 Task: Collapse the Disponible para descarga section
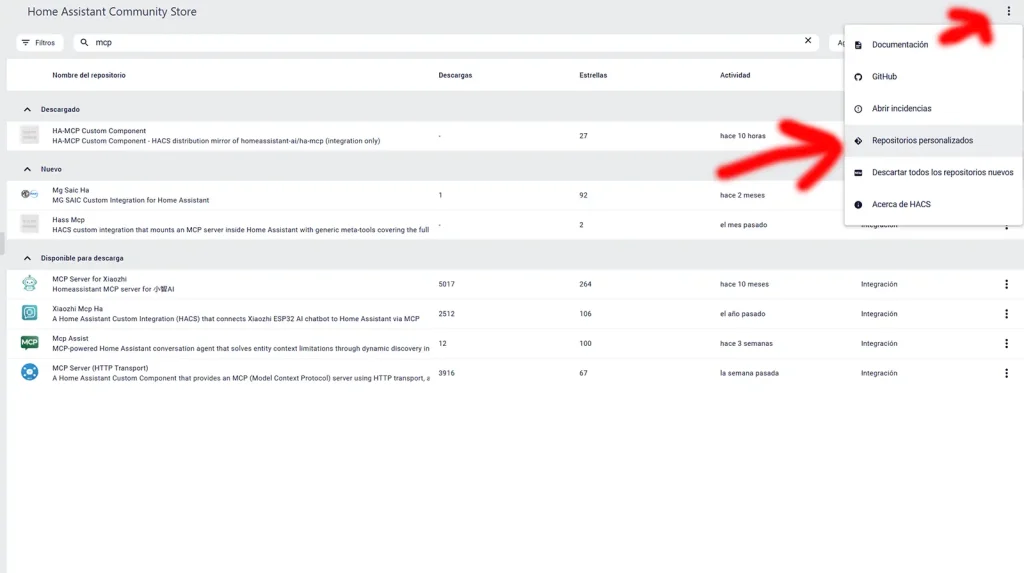pos(27,259)
